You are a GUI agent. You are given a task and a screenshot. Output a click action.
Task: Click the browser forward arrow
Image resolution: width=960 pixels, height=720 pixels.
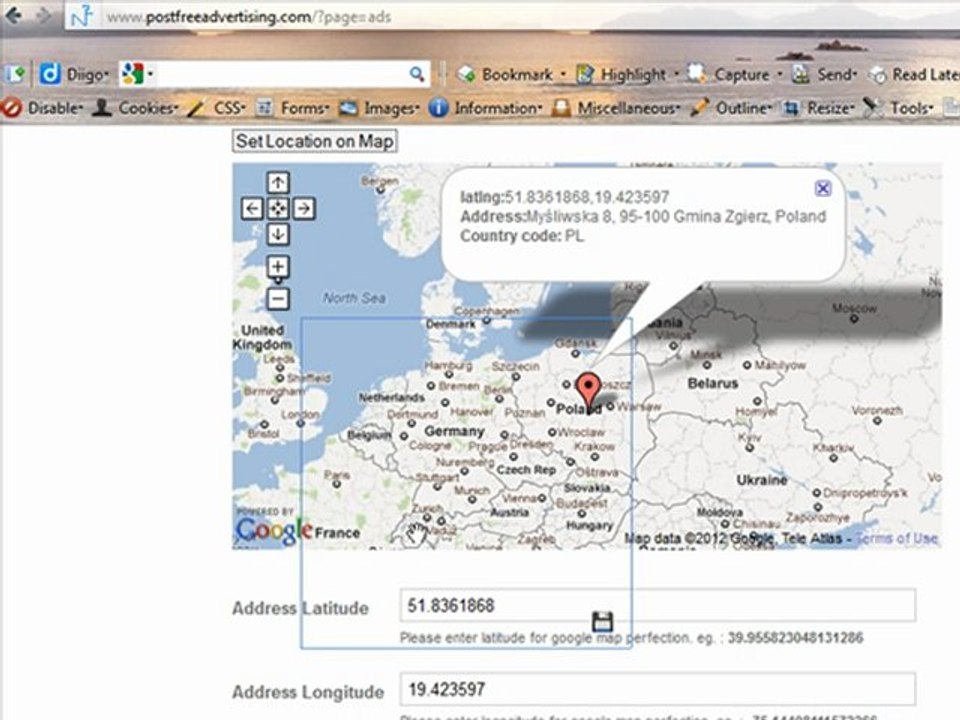pyautogui.click(x=43, y=15)
